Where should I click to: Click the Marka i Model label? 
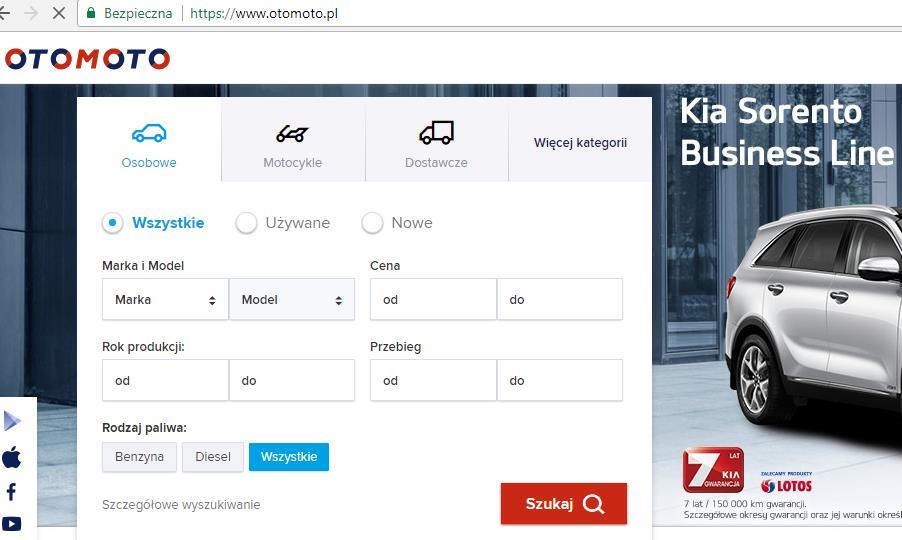[143, 266]
